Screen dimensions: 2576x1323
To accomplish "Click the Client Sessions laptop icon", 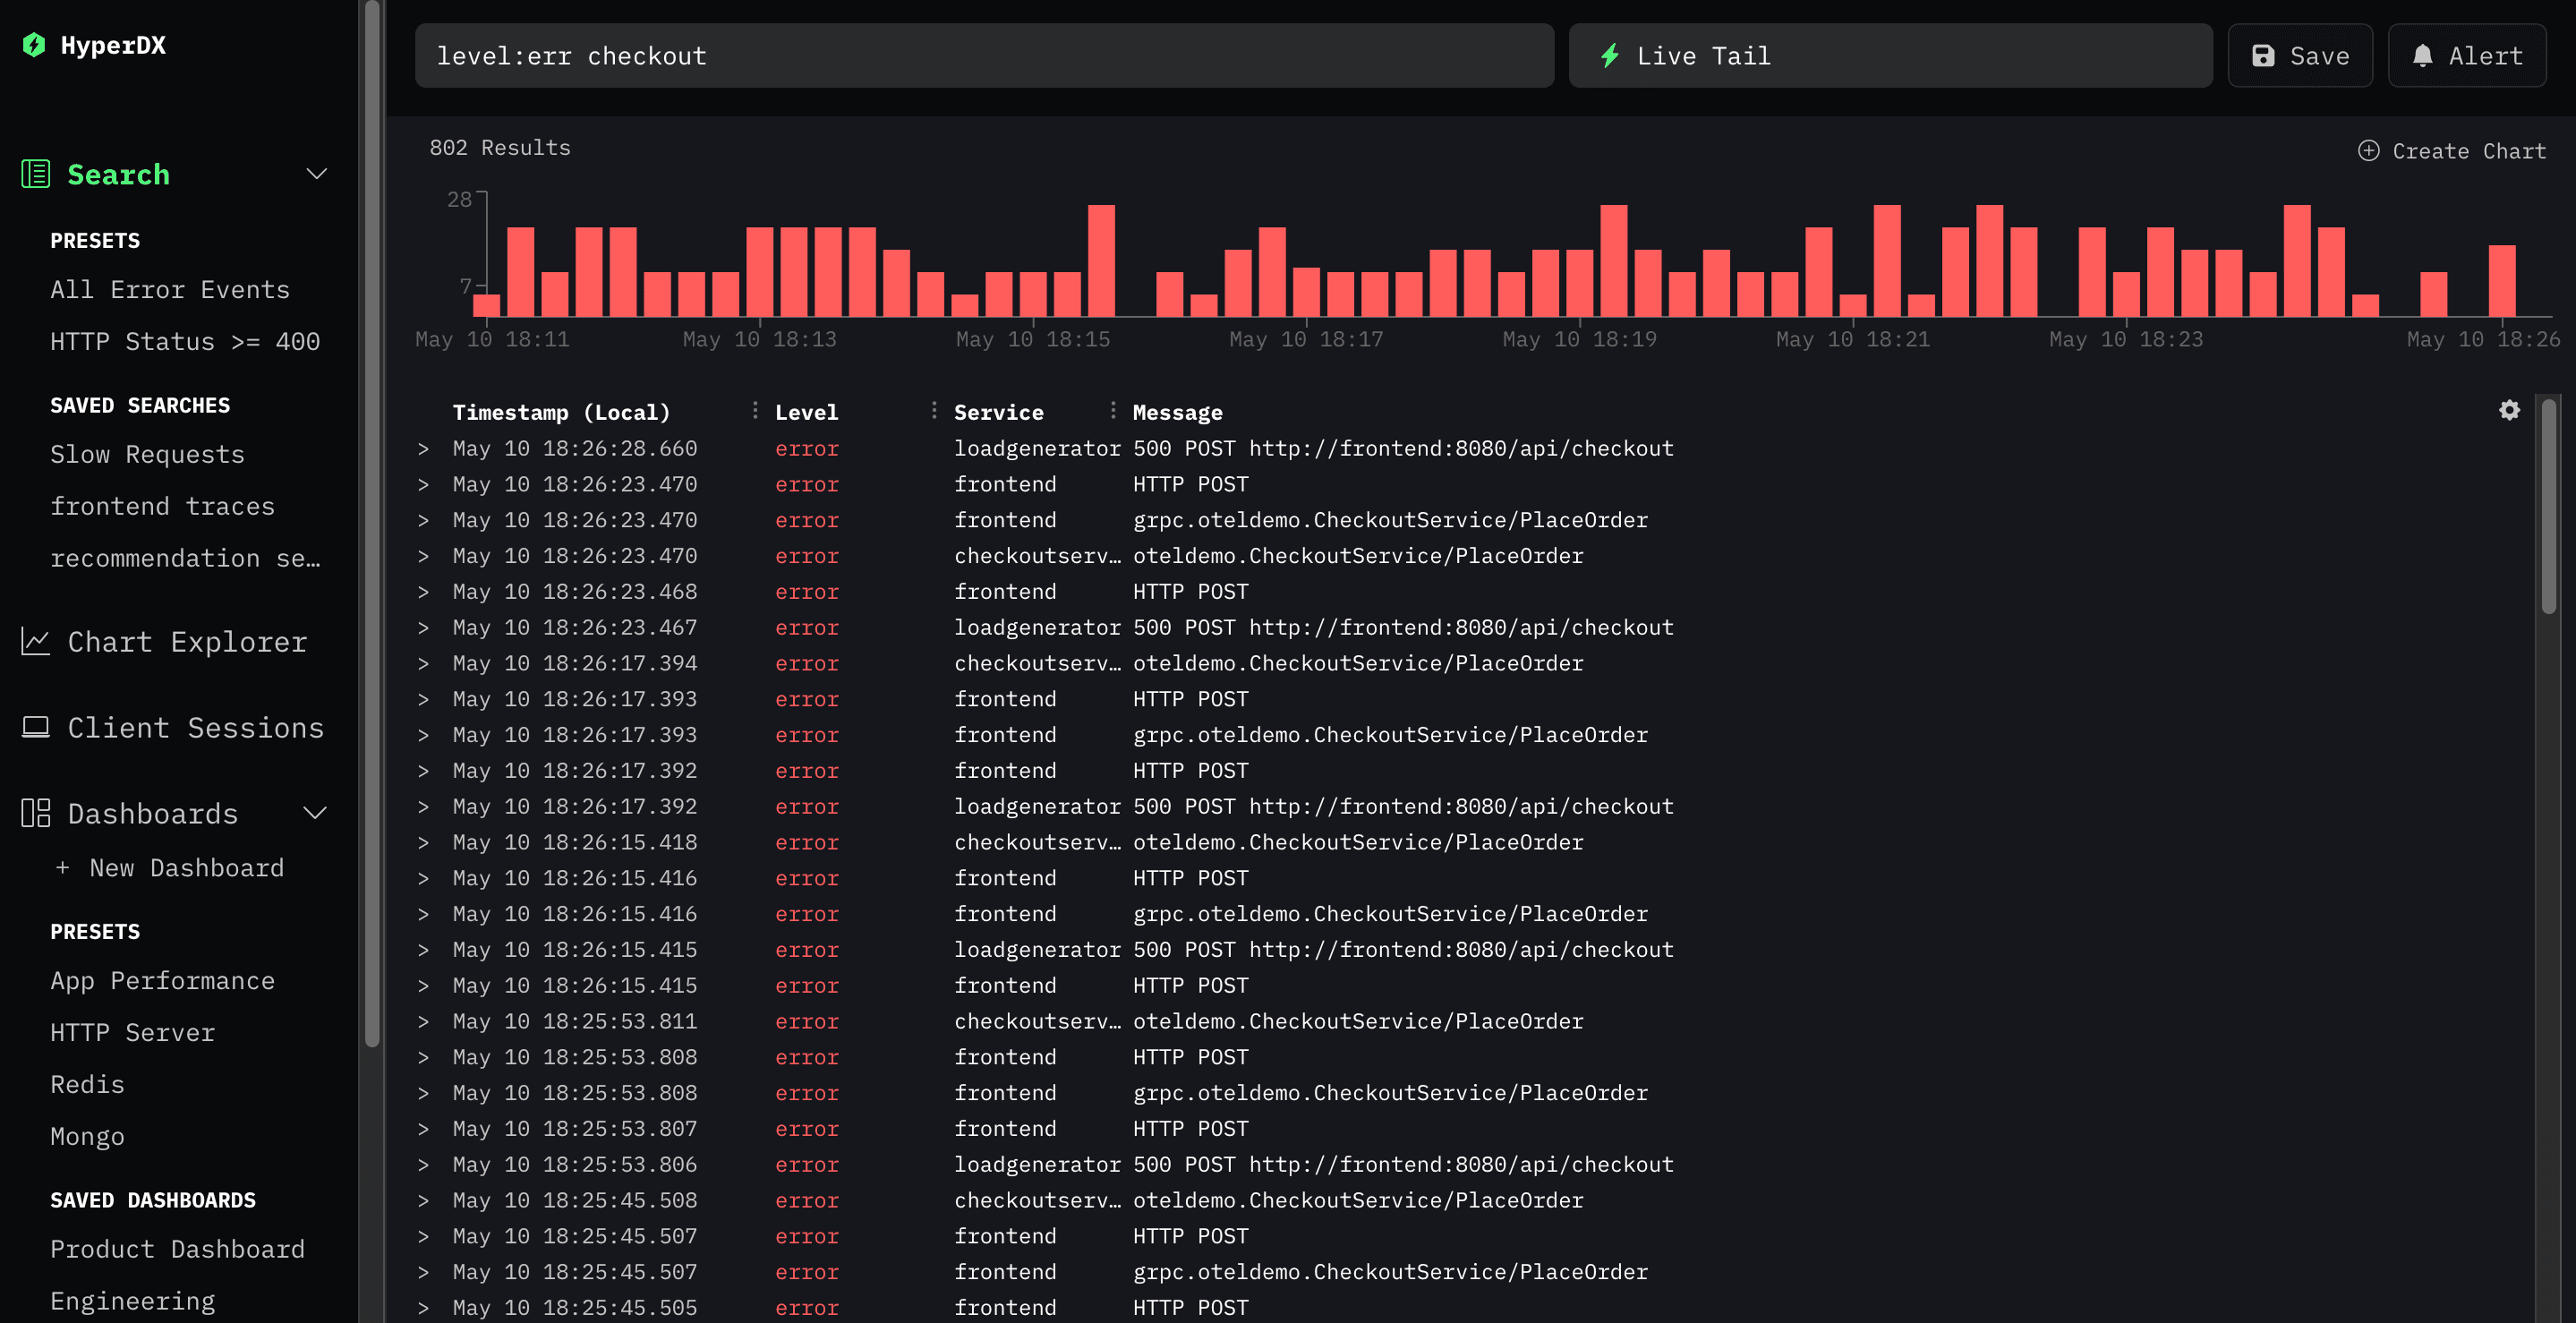I will point(35,727).
